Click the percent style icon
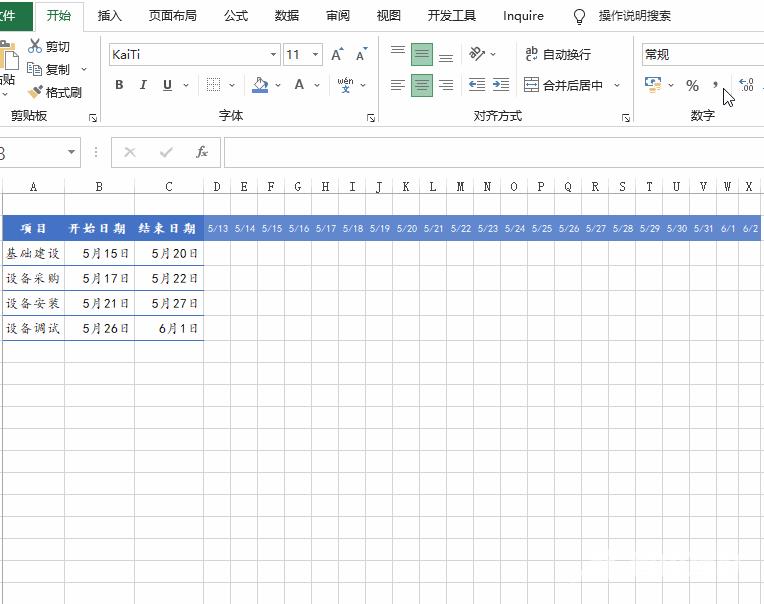The width and height of the screenshot is (764, 604). [x=692, y=86]
